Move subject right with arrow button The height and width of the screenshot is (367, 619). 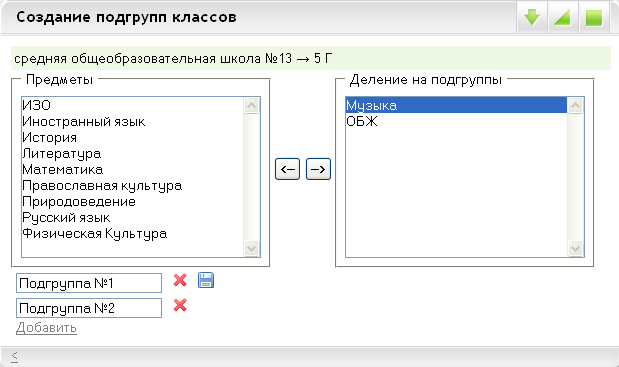click(x=318, y=169)
